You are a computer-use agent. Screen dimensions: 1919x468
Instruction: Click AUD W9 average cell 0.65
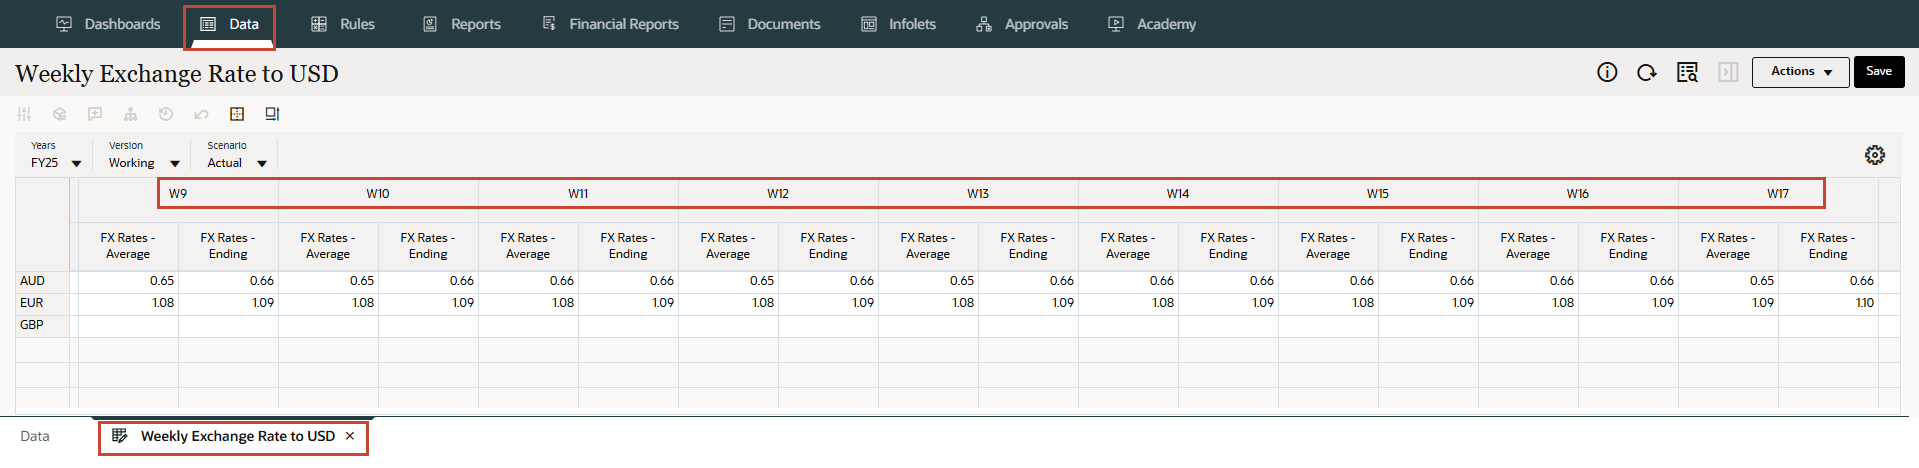coord(128,281)
